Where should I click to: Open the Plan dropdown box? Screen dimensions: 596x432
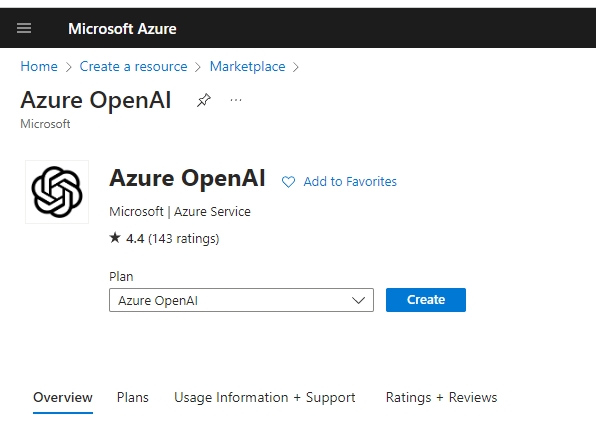241,300
